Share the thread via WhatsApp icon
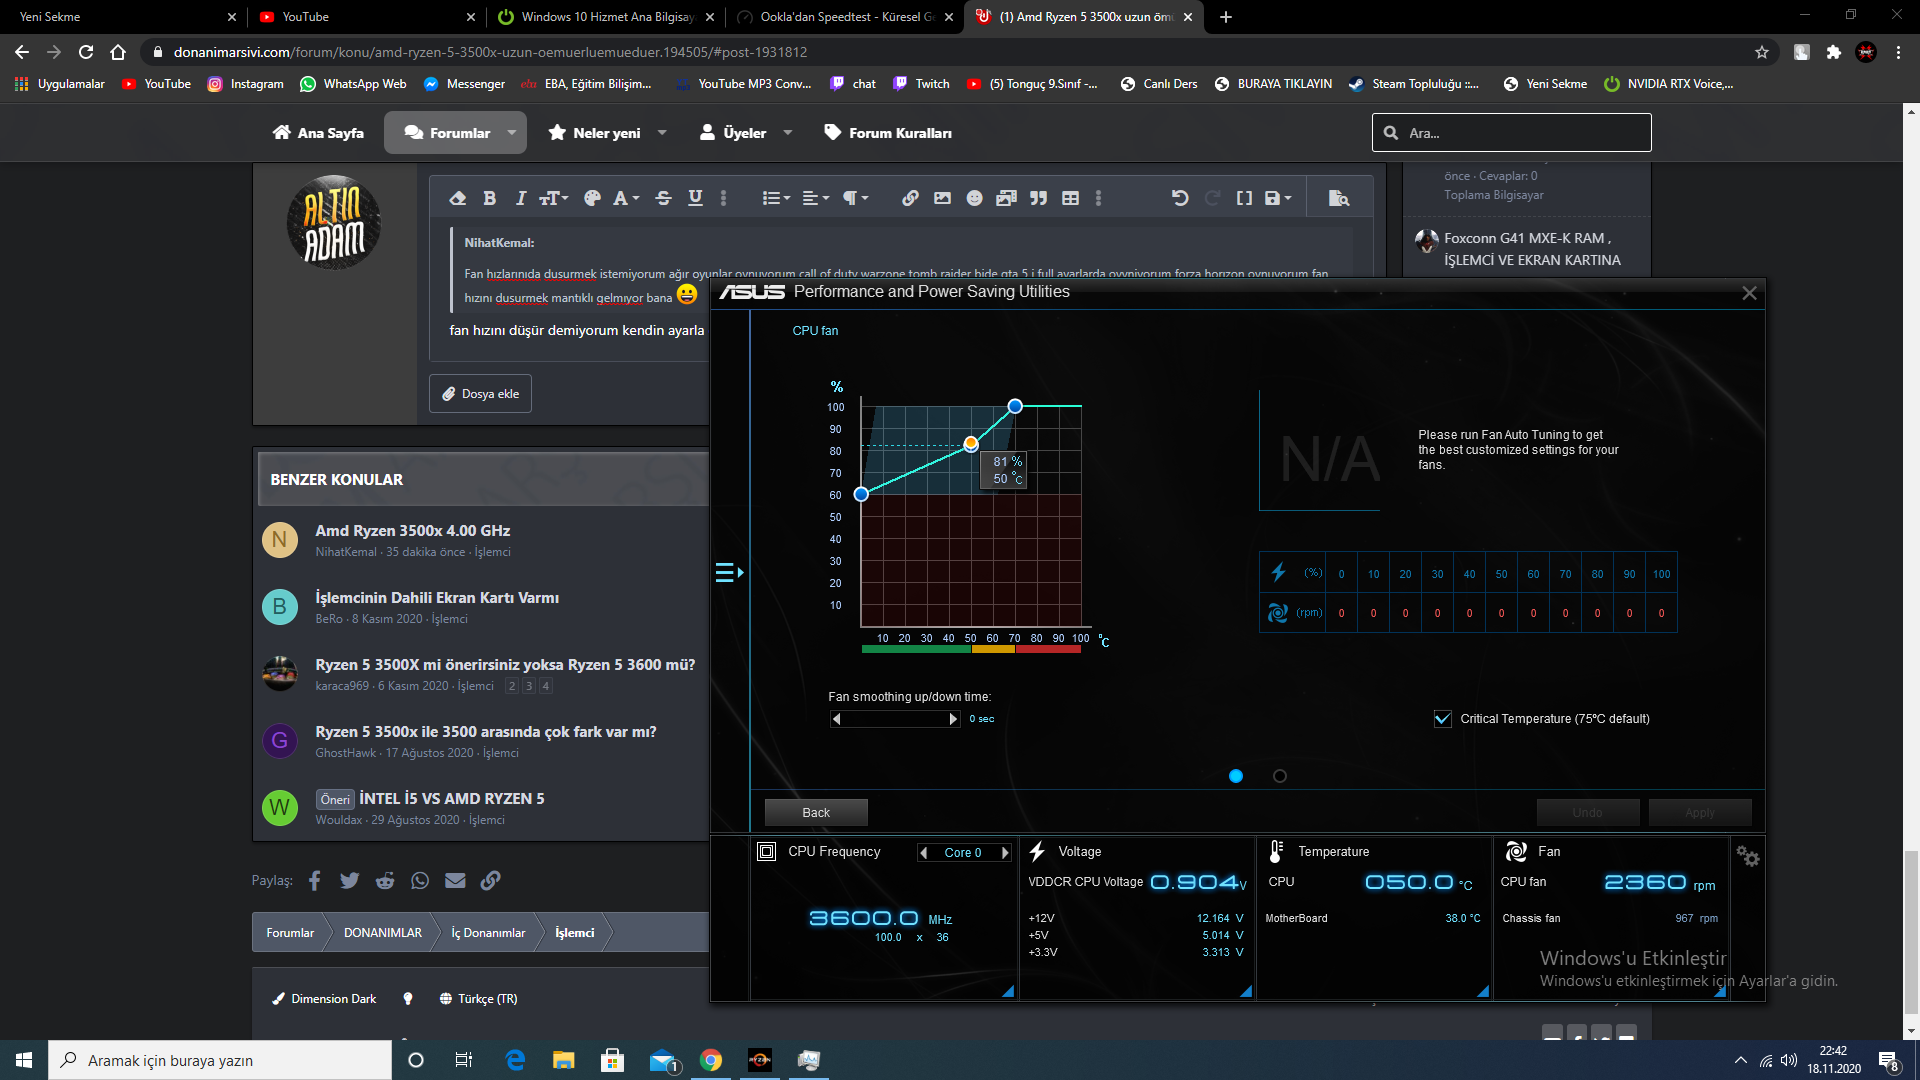 tap(420, 881)
